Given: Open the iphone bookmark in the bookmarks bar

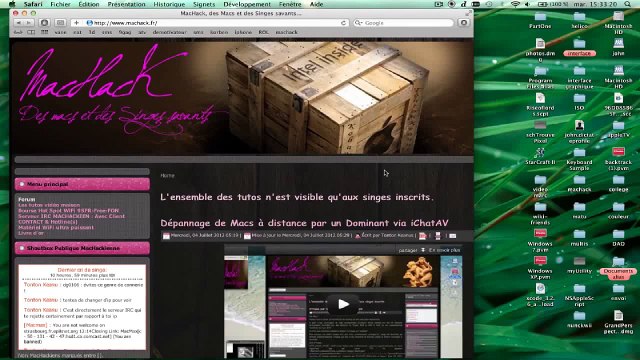Looking at the screenshot, I should coord(243,32).
